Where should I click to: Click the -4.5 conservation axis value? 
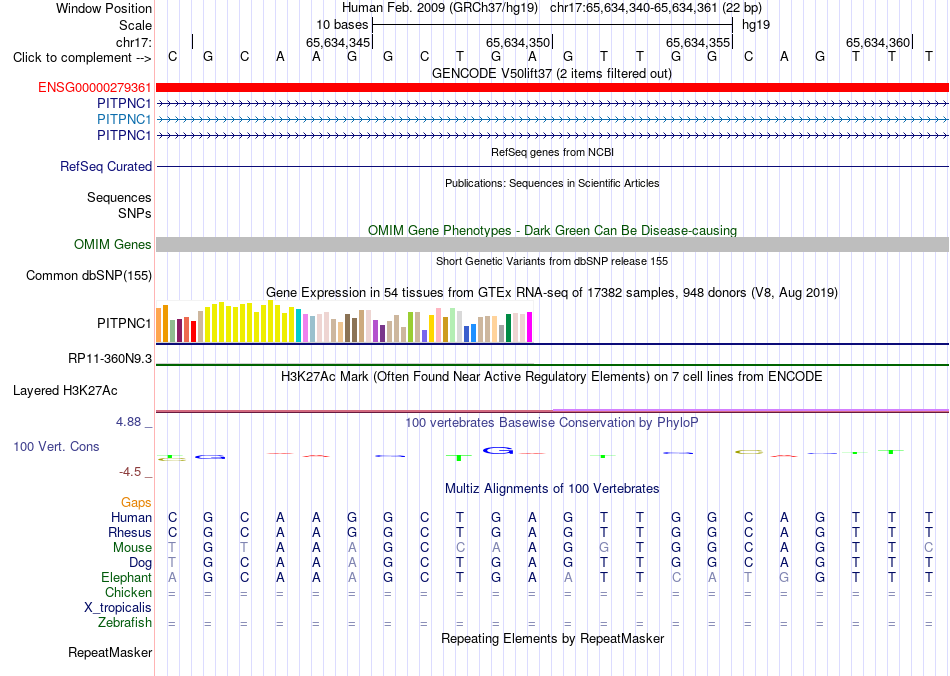click(130, 472)
